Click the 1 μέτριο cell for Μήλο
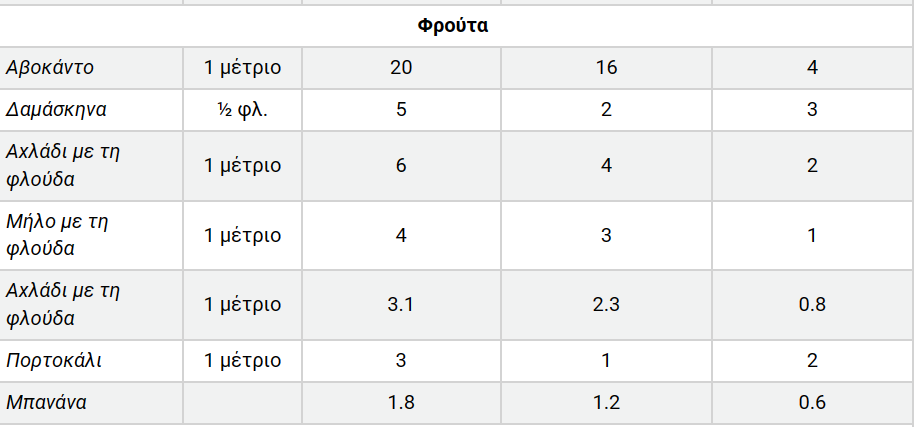 pyautogui.click(x=242, y=235)
